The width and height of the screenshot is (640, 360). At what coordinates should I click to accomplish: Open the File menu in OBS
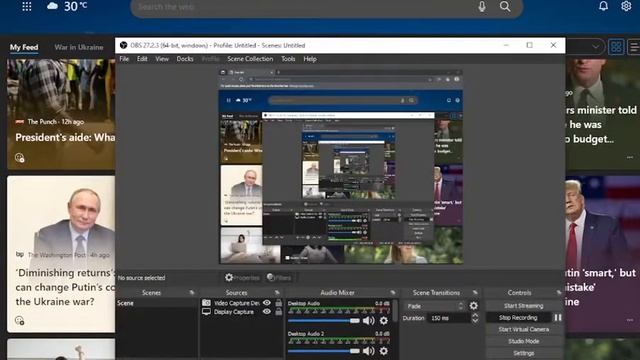(x=124, y=59)
